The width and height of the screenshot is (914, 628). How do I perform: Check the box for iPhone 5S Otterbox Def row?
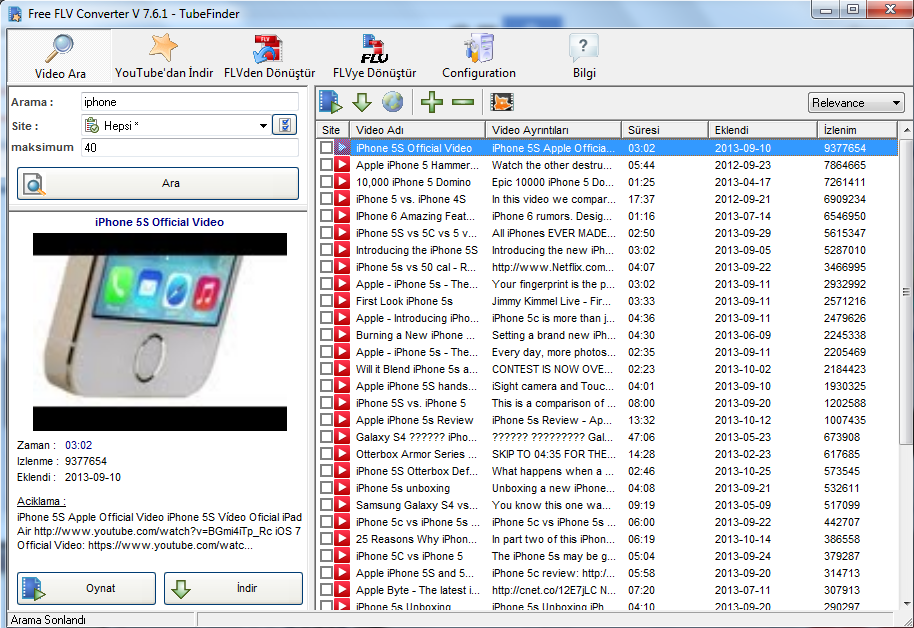coord(326,471)
